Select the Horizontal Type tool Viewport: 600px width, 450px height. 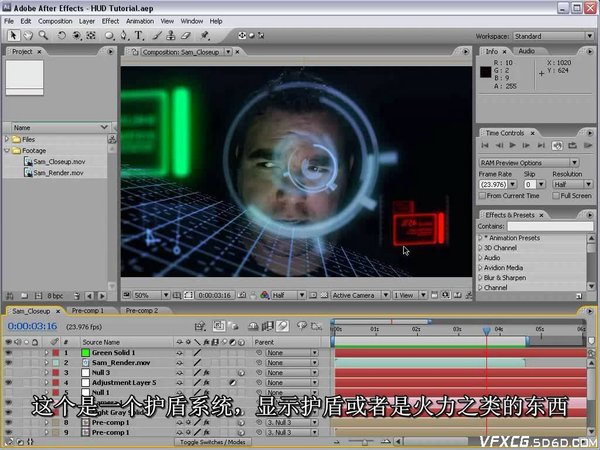[139, 35]
